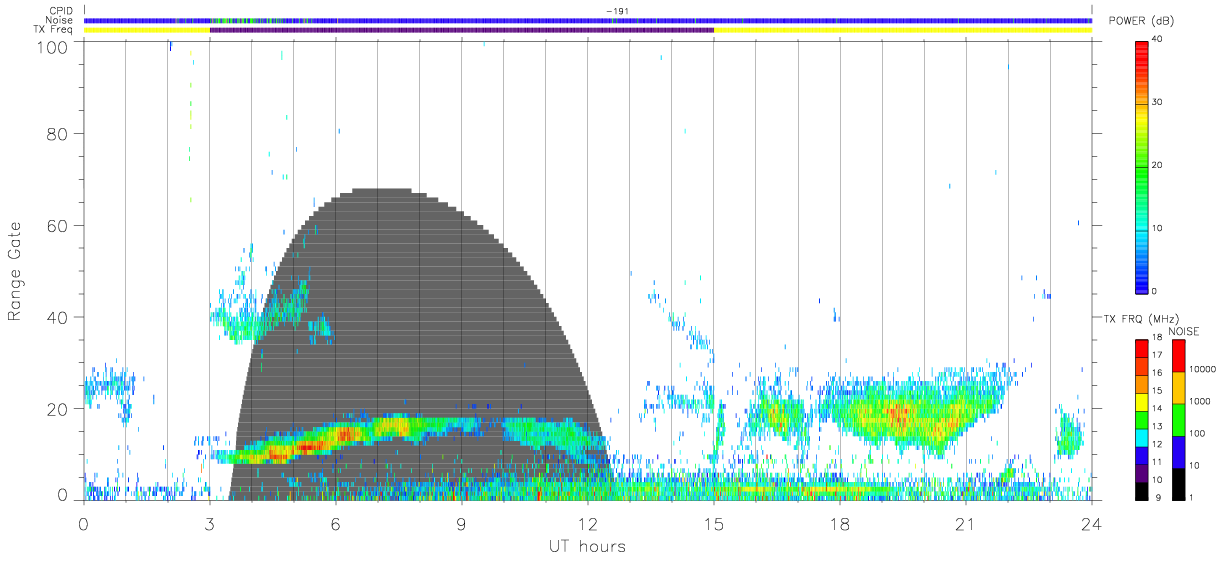Click the TX Freq label at top left

click(x=55, y=30)
